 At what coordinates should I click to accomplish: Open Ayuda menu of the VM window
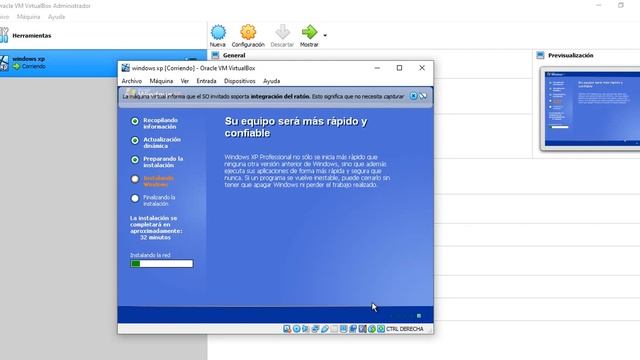click(271, 81)
